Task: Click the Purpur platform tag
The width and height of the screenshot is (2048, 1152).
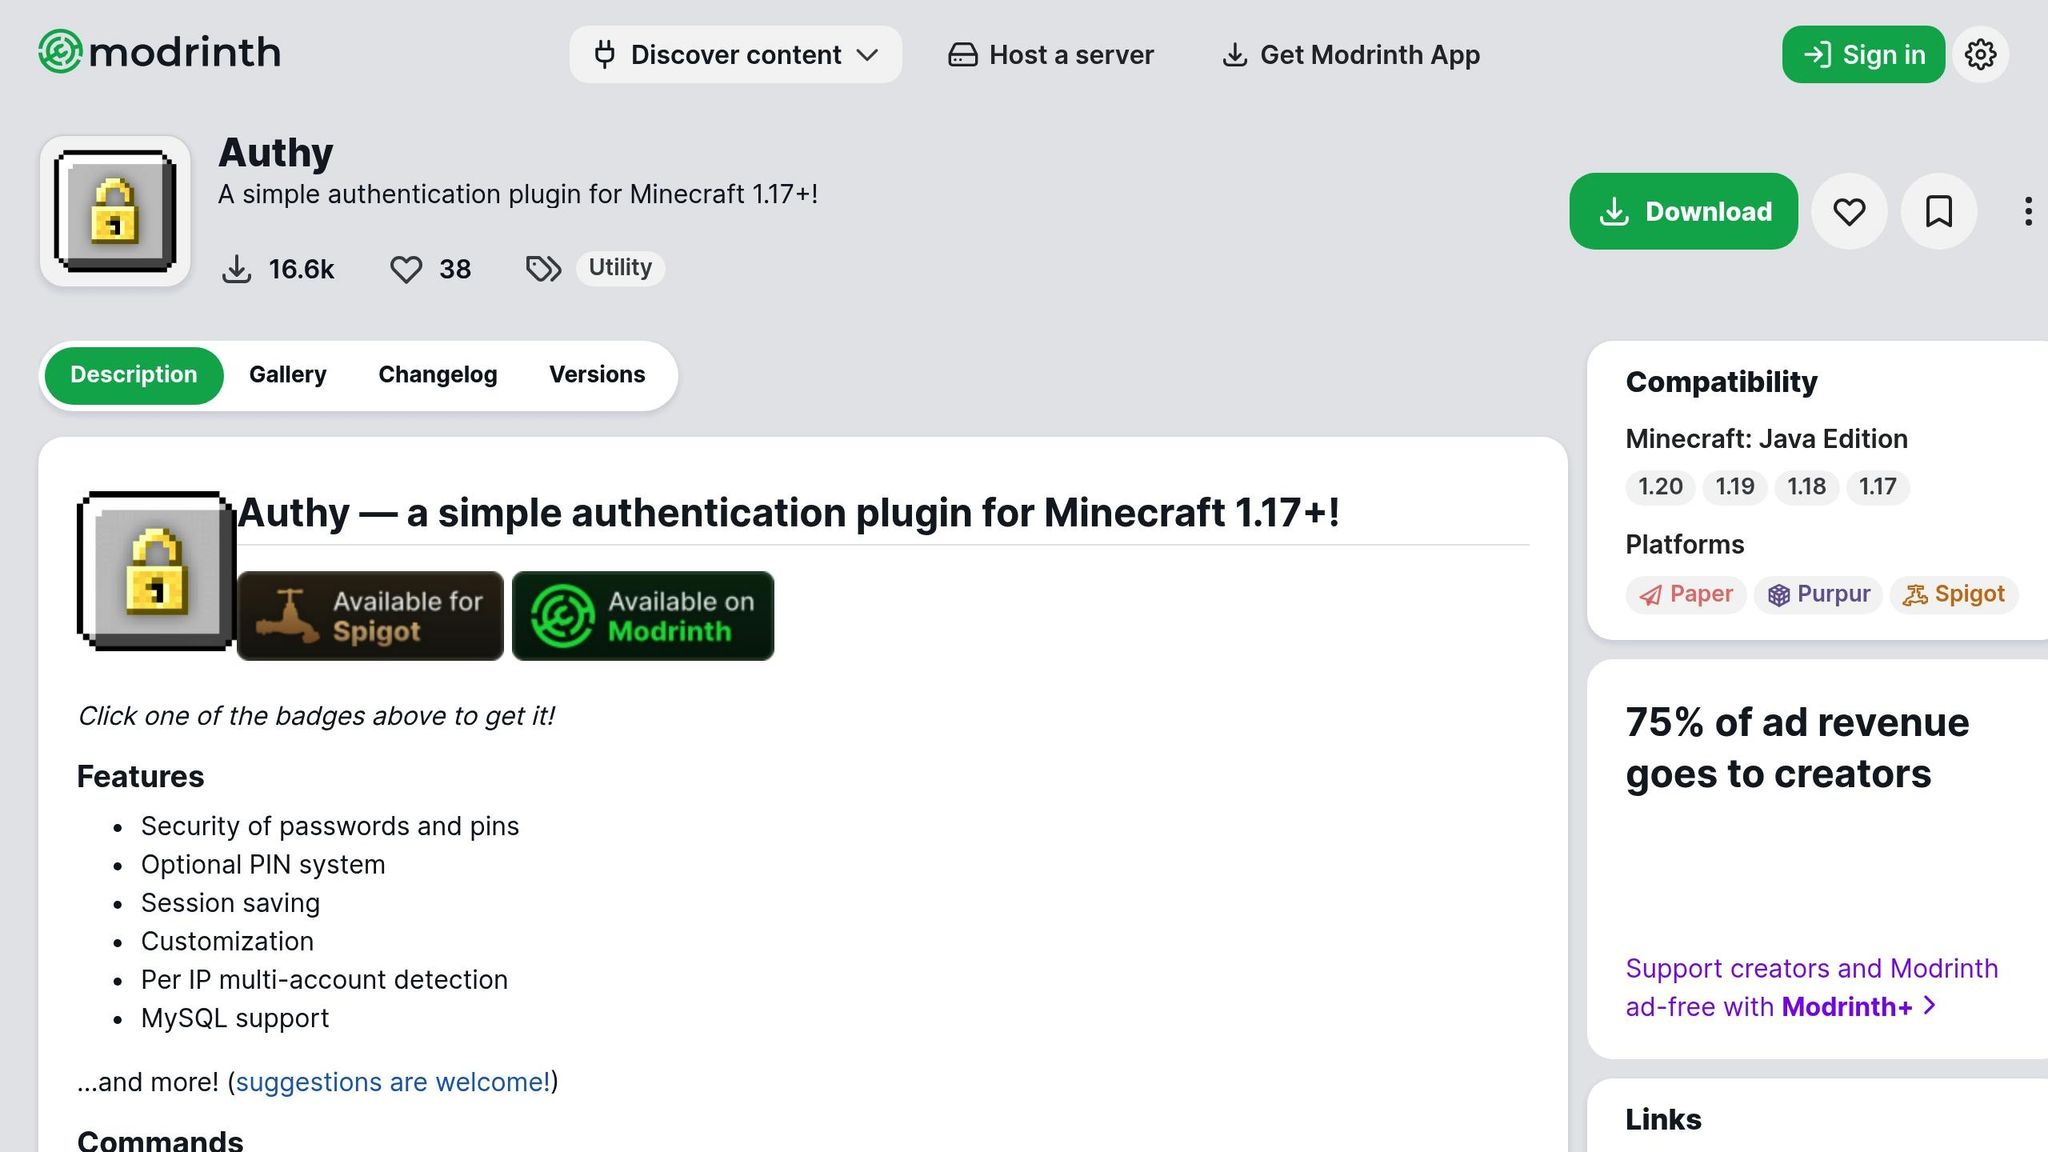Action: click(x=1818, y=594)
